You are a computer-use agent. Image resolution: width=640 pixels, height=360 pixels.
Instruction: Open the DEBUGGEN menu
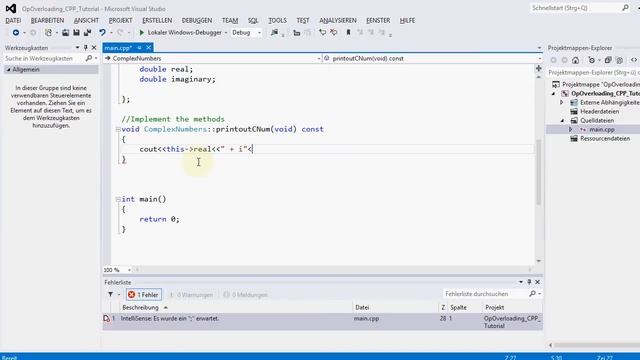tap(197, 20)
